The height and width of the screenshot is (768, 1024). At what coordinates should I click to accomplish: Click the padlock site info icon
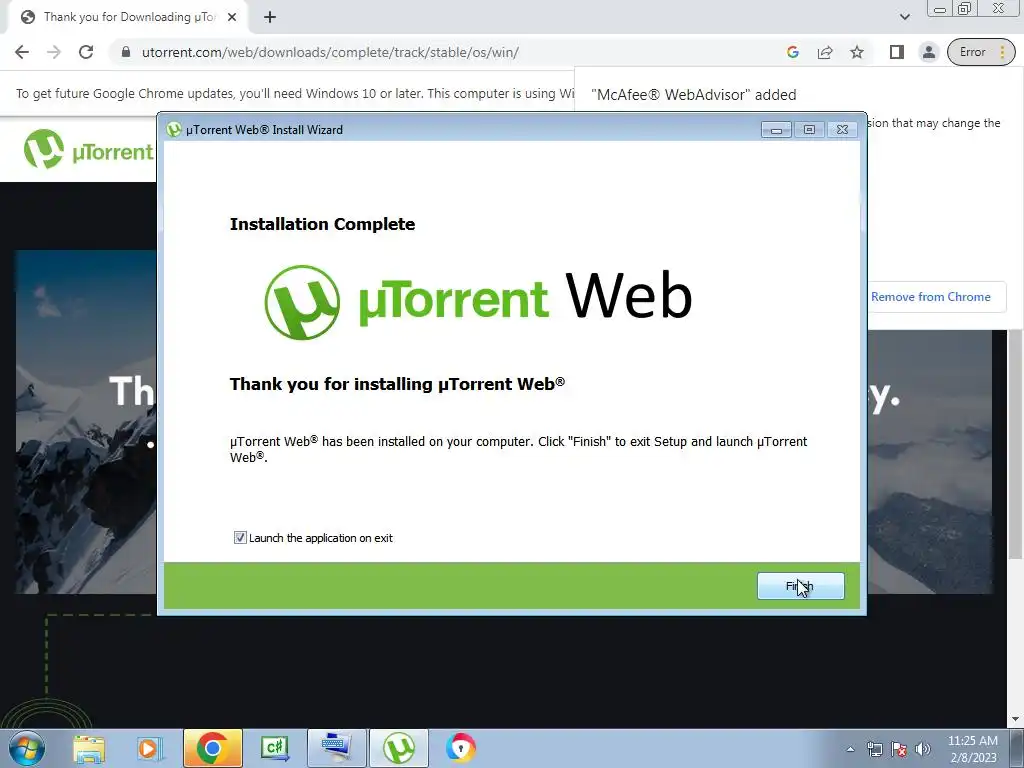[x=126, y=52]
